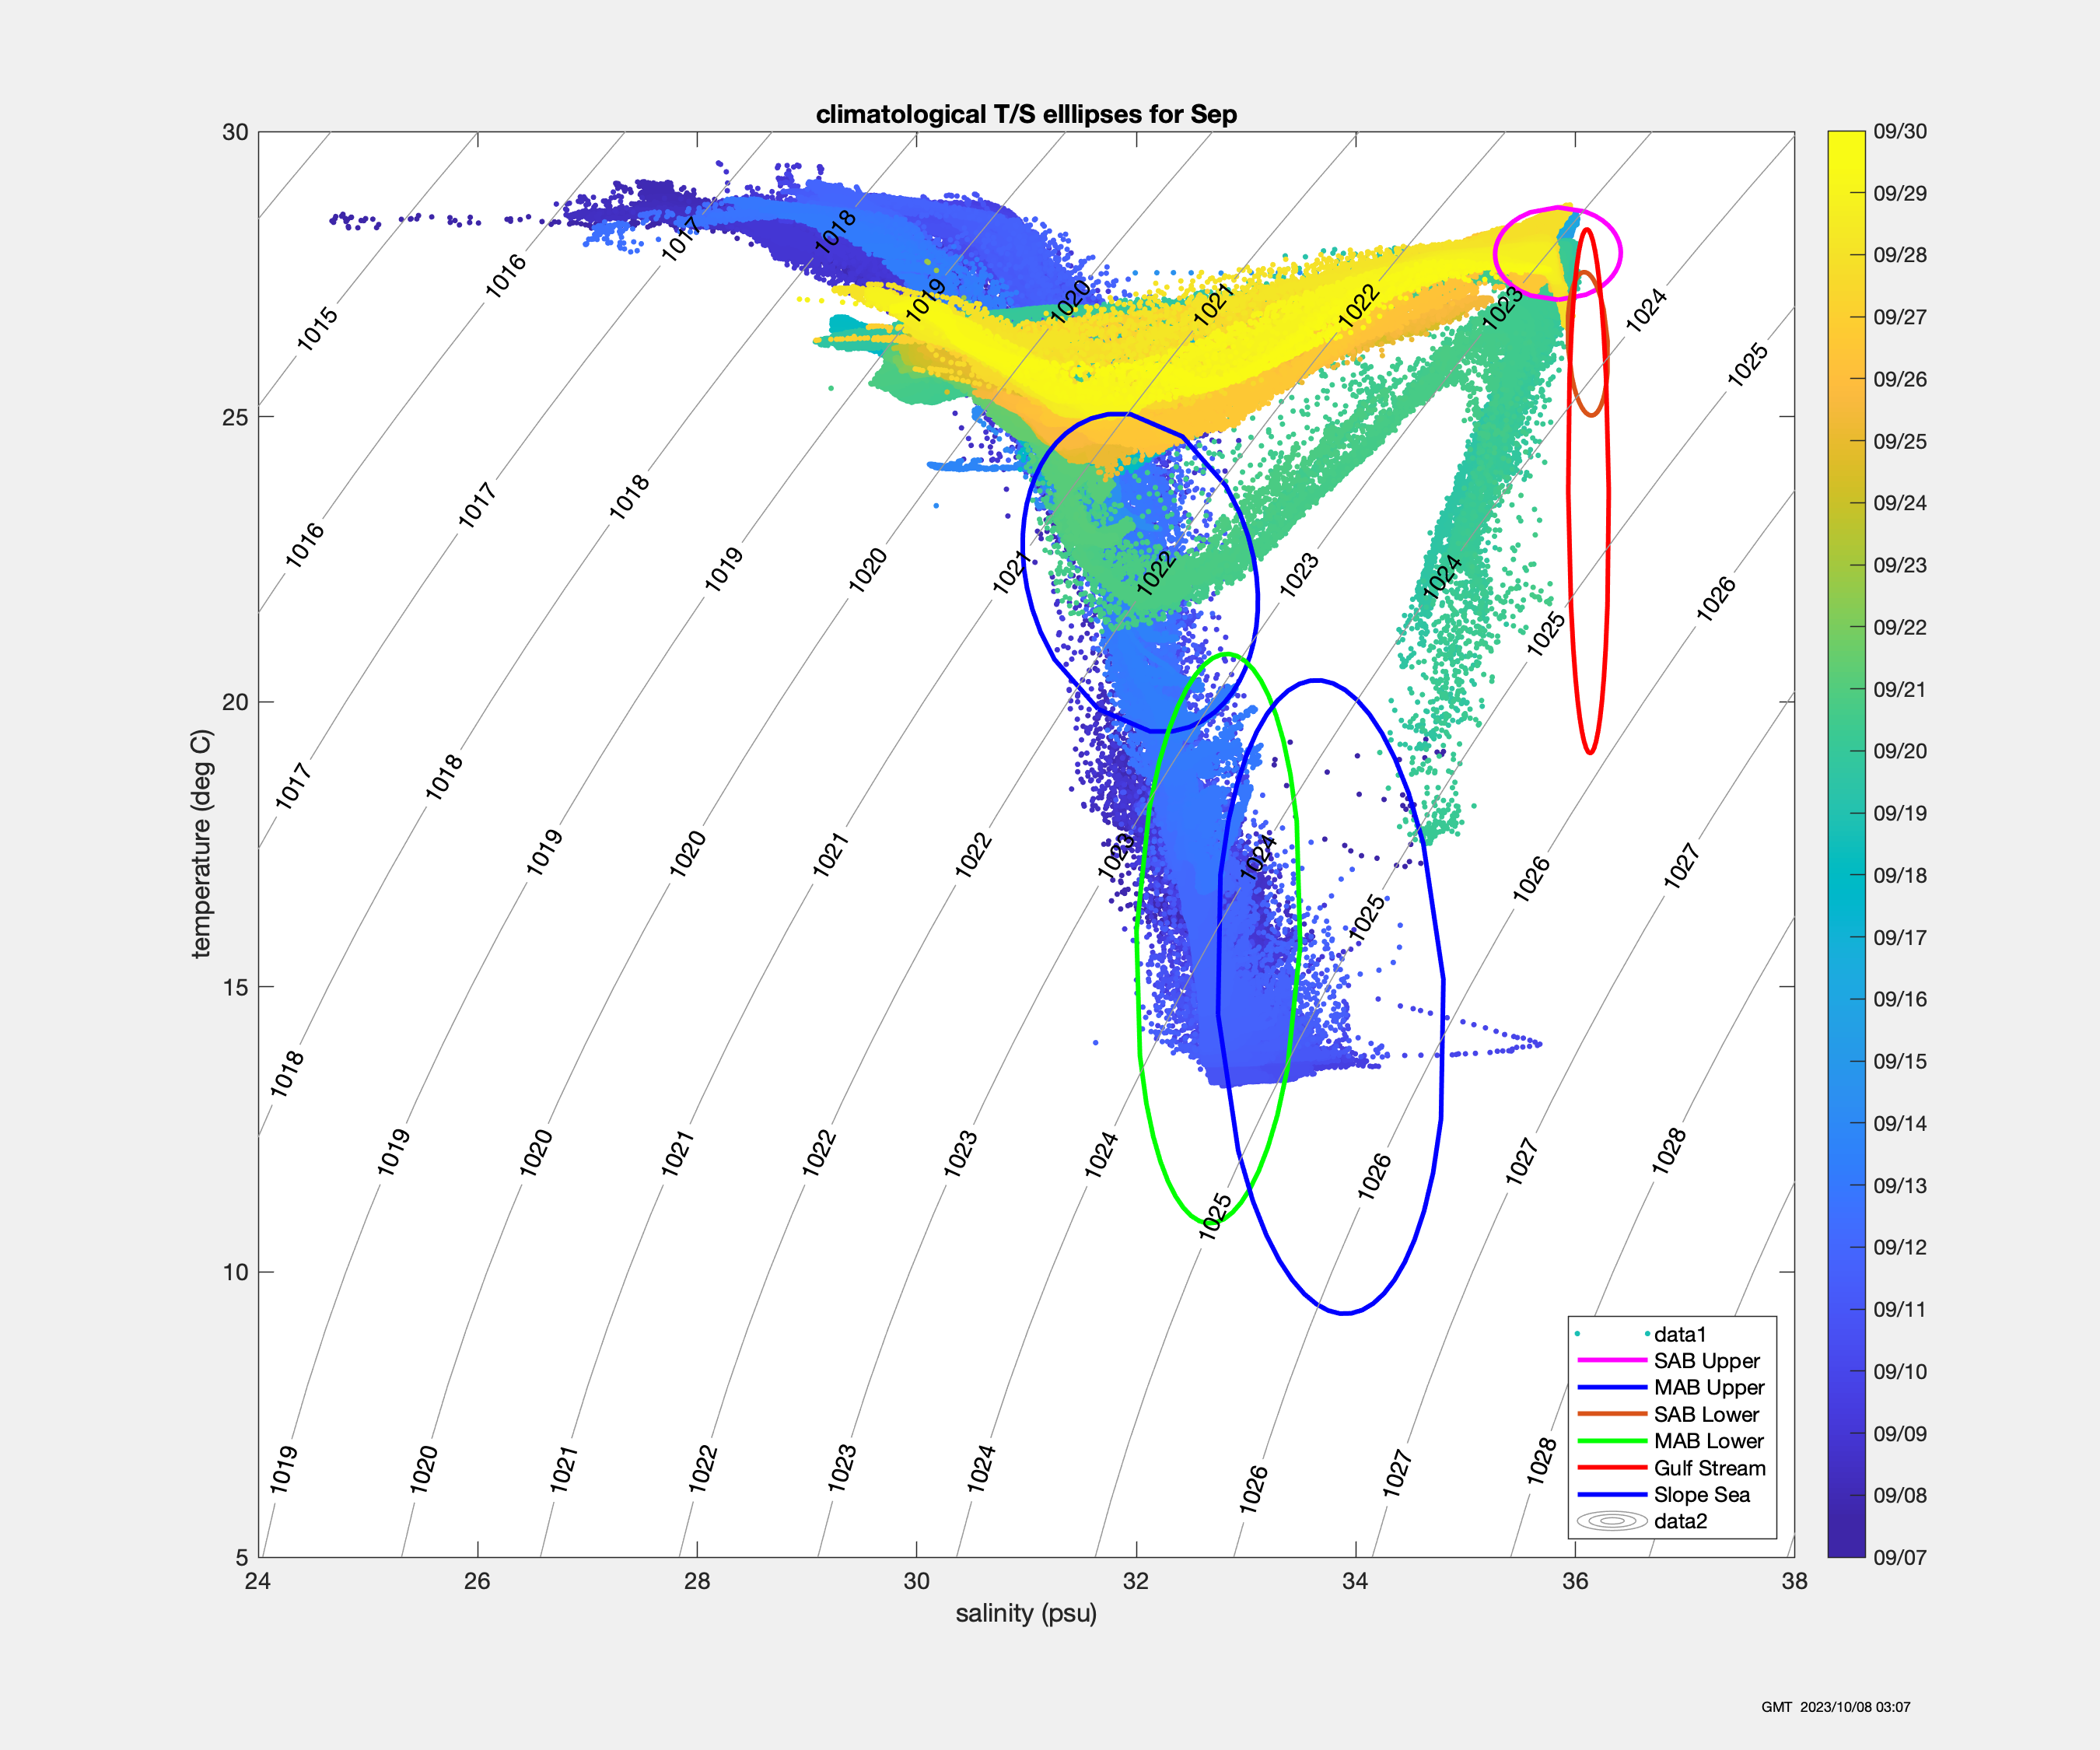Click the salinity axis tick label "26"
The width and height of the screenshot is (2100, 1750).
(477, 1581)
